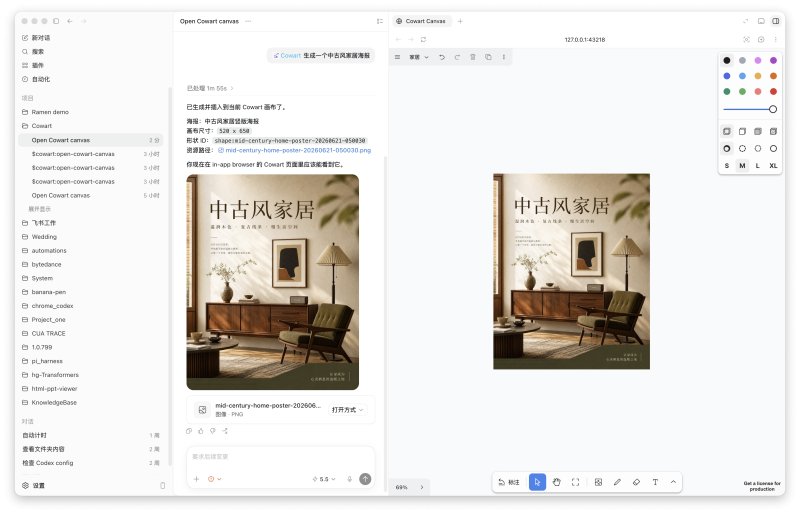The width and height of the screenshot is (800, 514).
Task: Set size to M
Action: tap(742, 165)
